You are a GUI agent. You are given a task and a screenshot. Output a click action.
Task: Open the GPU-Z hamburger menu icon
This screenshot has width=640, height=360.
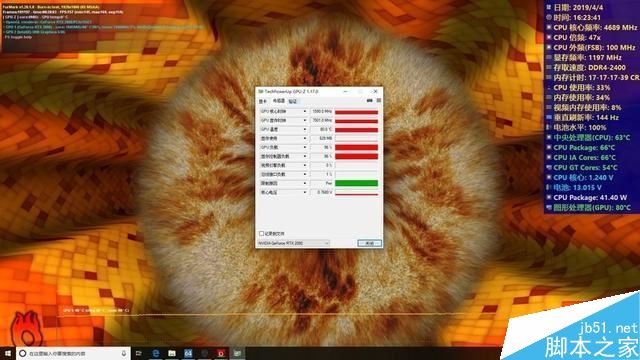[x=379, y=100]
